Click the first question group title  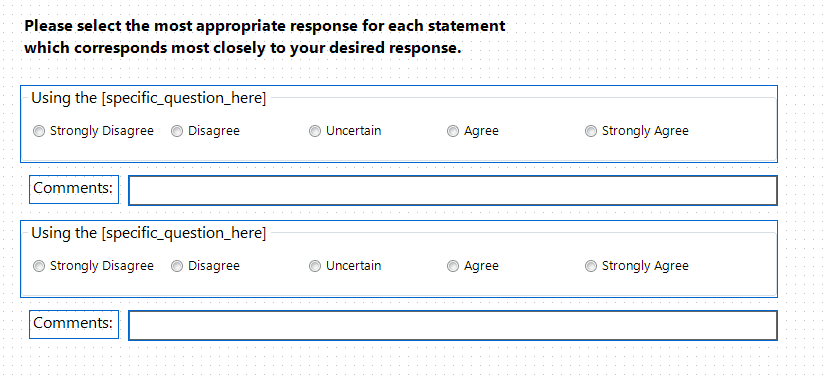149,98
